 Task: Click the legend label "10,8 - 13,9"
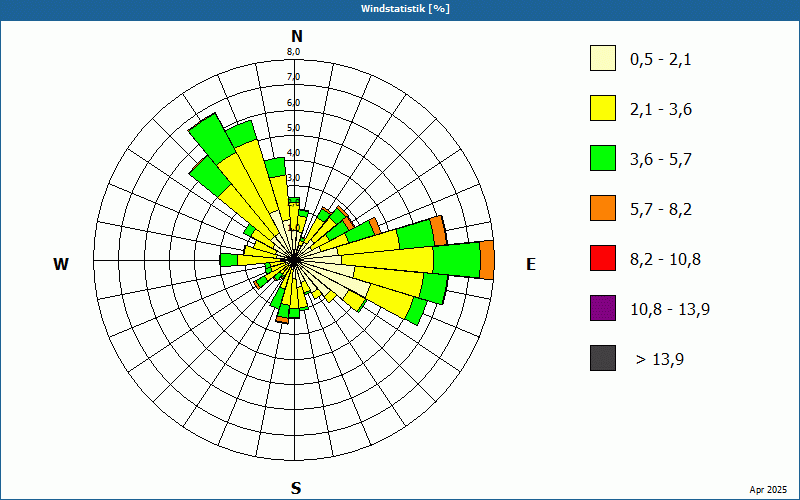[670, 310]
